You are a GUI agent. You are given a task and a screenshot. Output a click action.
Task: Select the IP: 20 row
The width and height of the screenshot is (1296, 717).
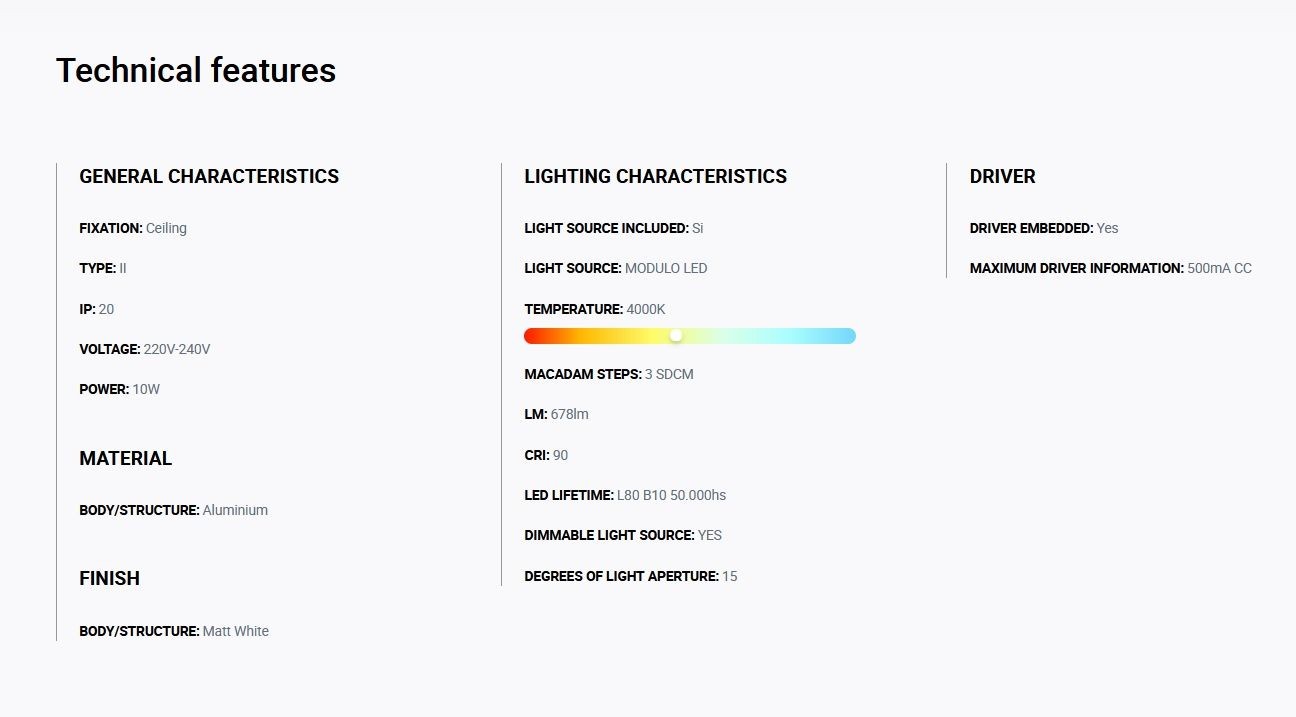click(x=97, y=309)
